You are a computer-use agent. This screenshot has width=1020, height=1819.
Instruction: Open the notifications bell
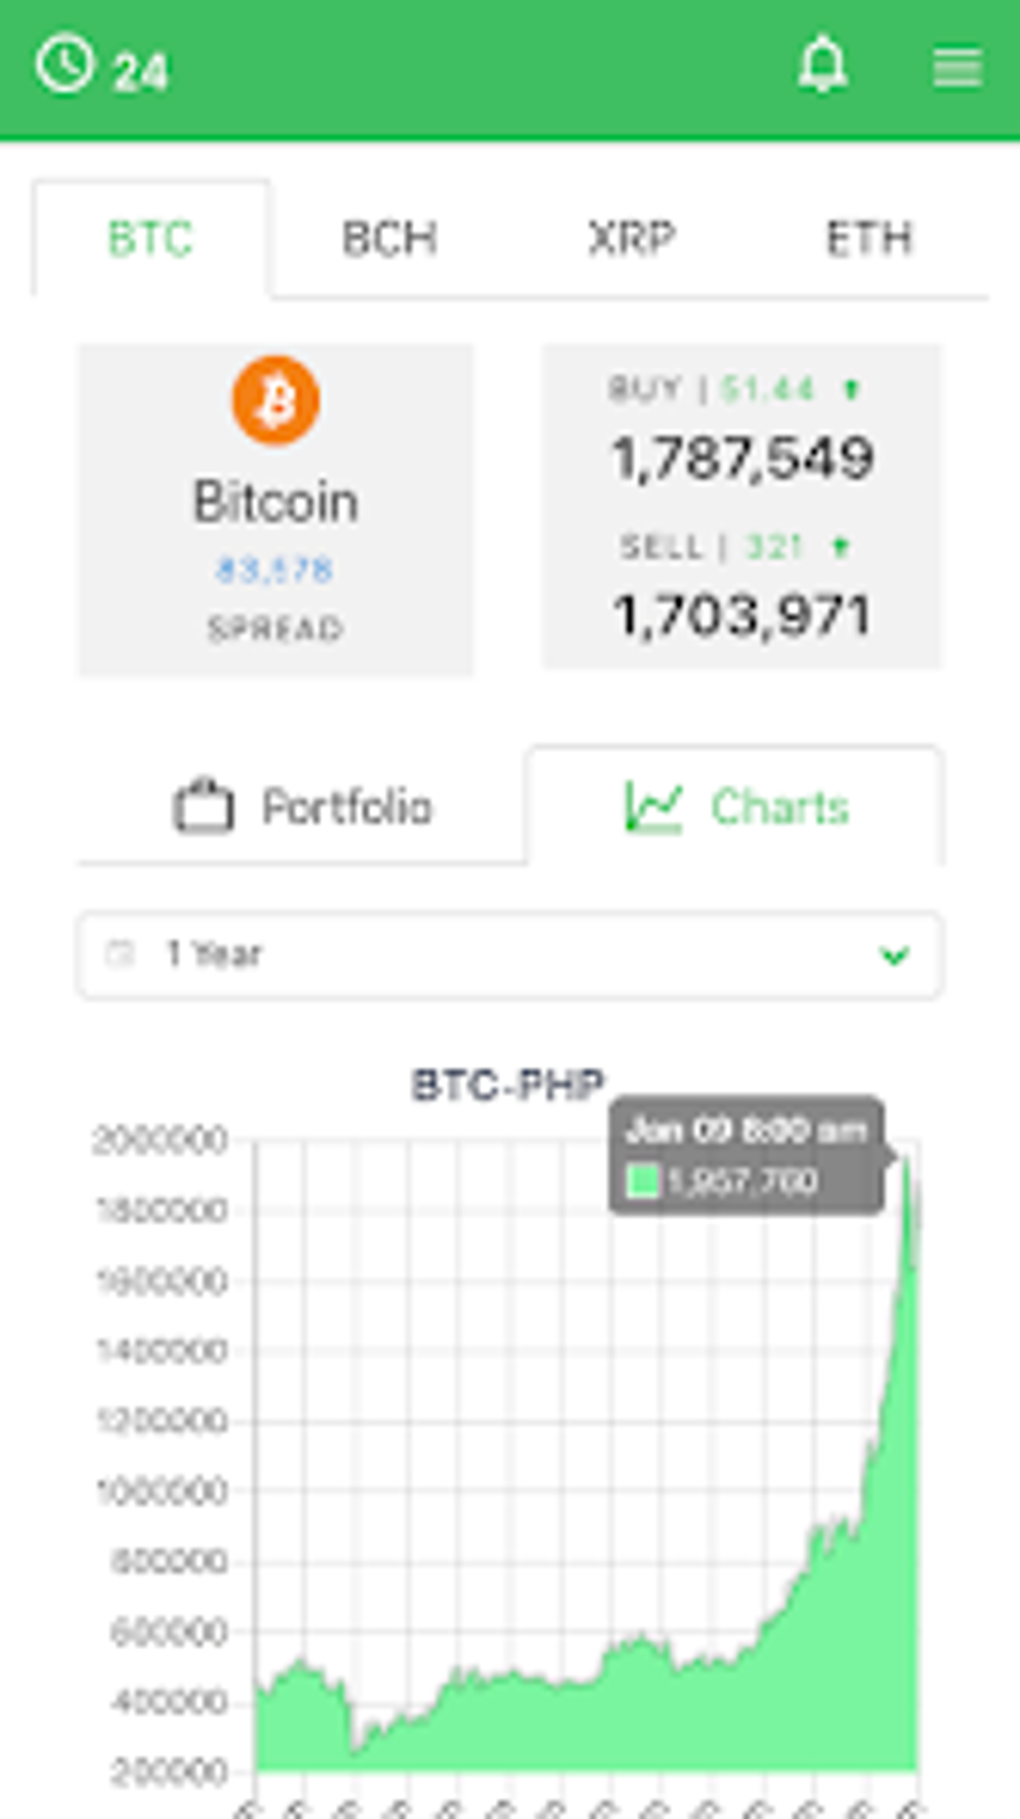pyautogui.click(x=822, y=66)
